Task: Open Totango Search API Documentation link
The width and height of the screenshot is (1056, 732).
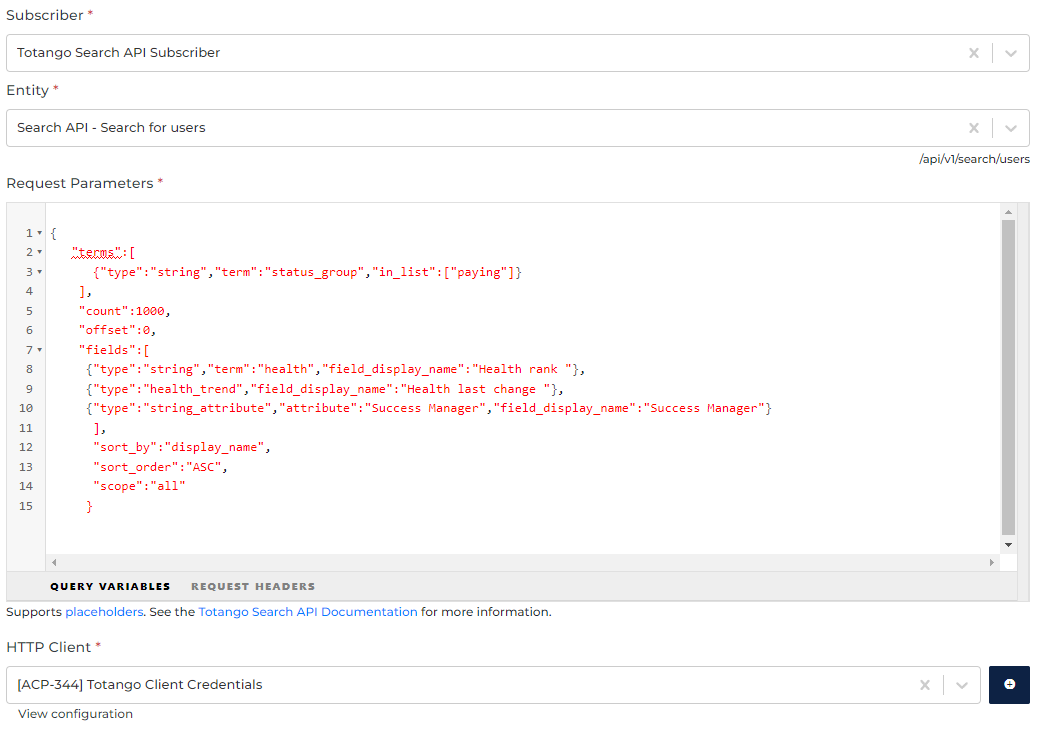Action: click(308, 612)
